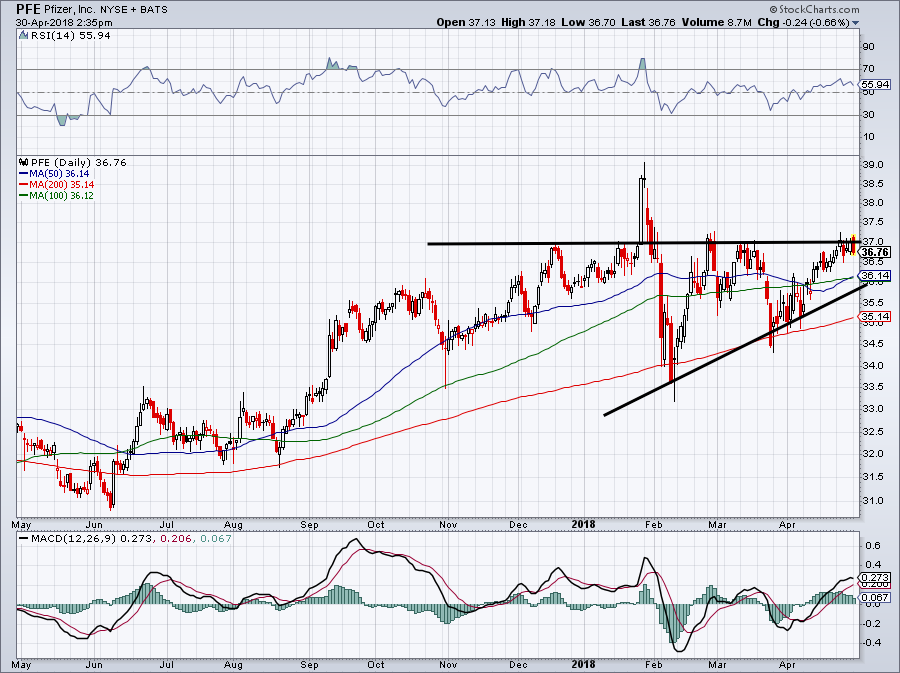Click the Nov label under MACD panel

(448, 665)
